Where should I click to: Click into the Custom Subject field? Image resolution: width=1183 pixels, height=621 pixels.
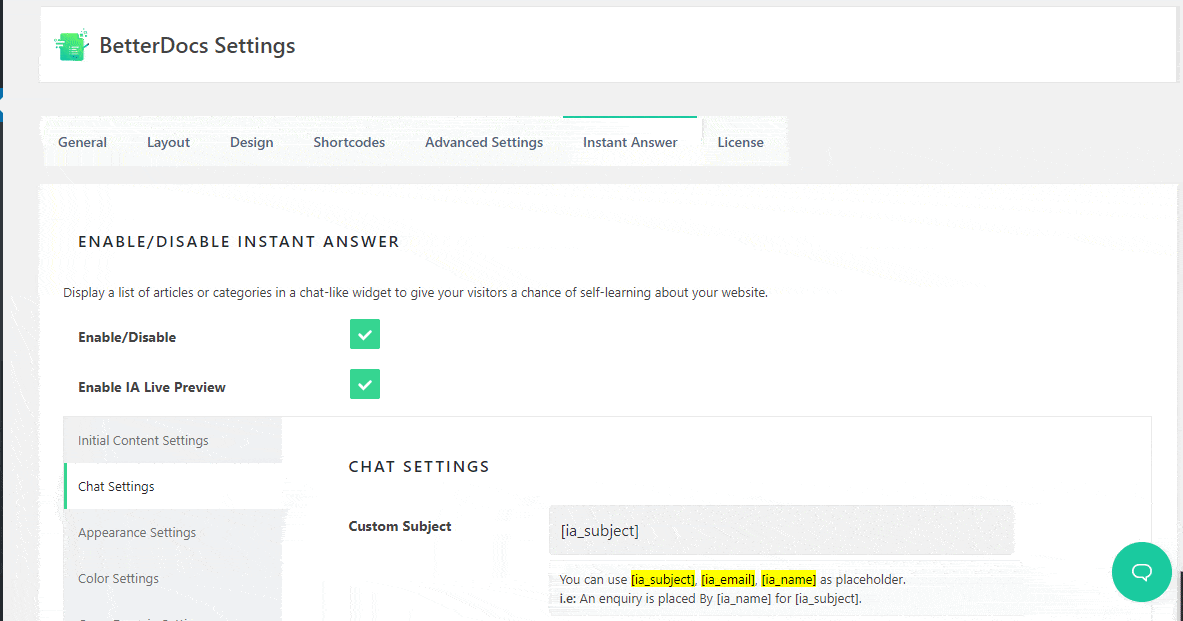(x=780, y=530)
